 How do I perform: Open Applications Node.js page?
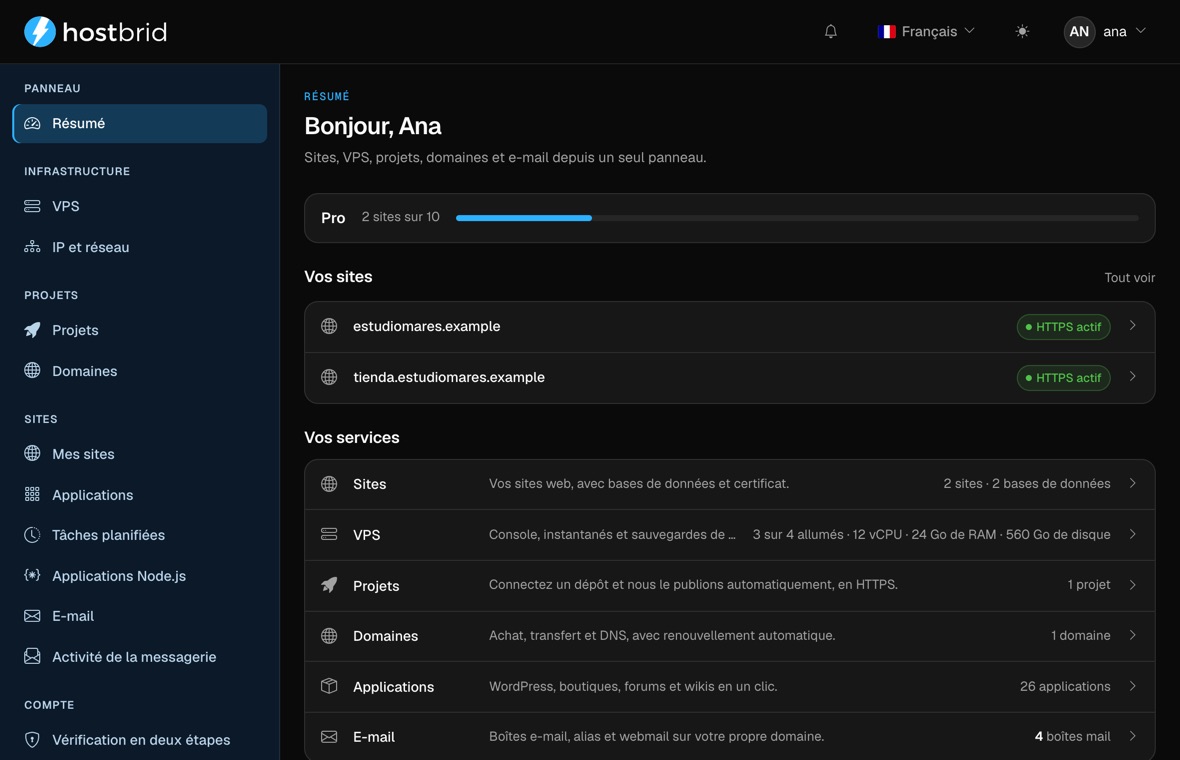140,576
